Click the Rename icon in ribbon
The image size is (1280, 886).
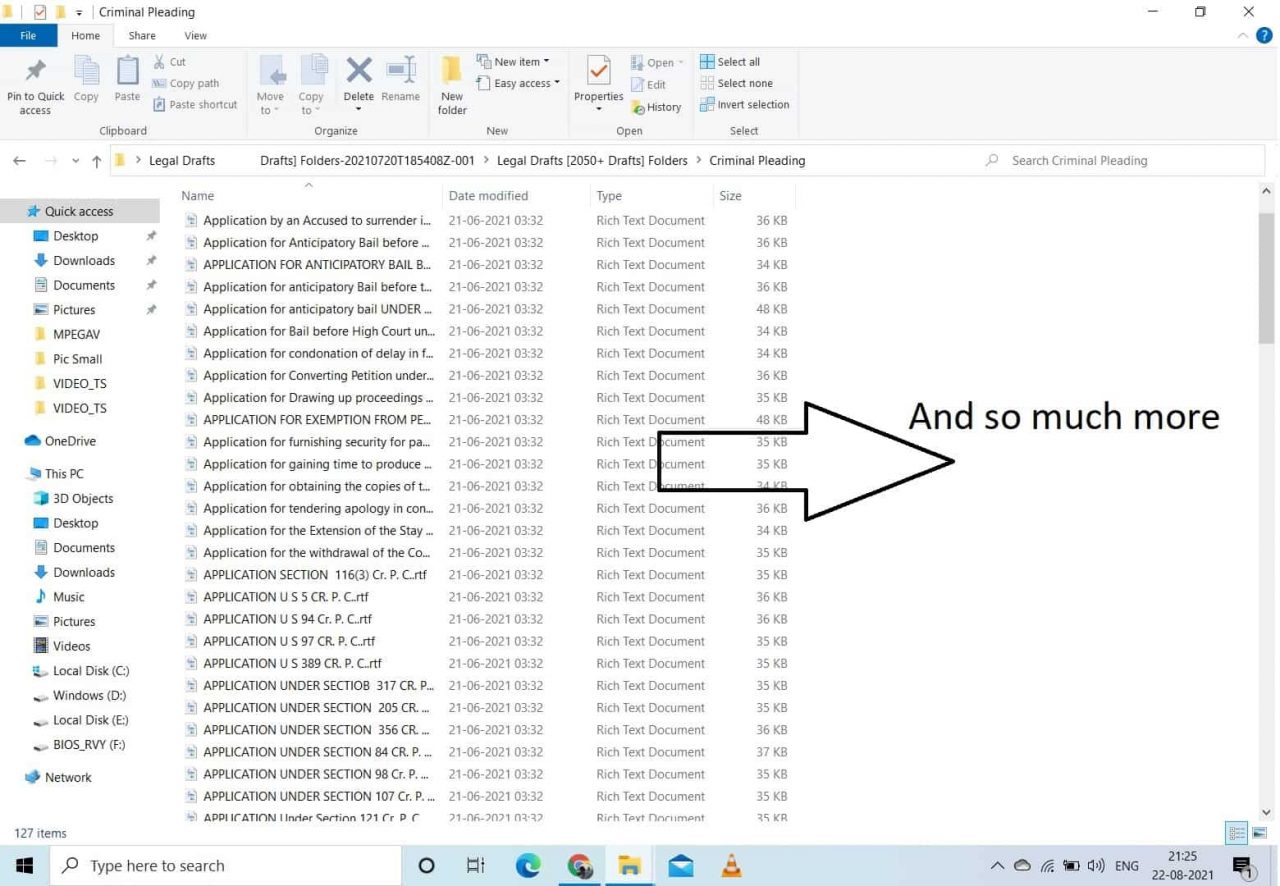400,72
